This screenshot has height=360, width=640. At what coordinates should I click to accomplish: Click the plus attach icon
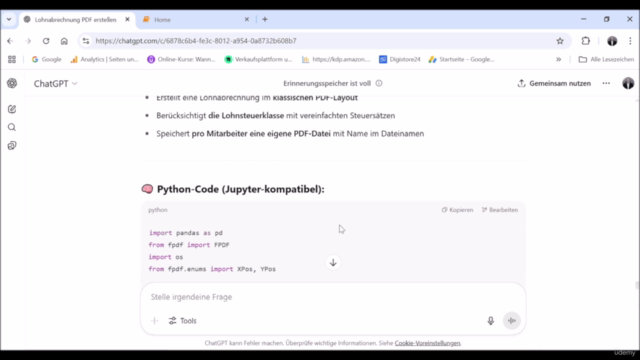tap(154, 321)
